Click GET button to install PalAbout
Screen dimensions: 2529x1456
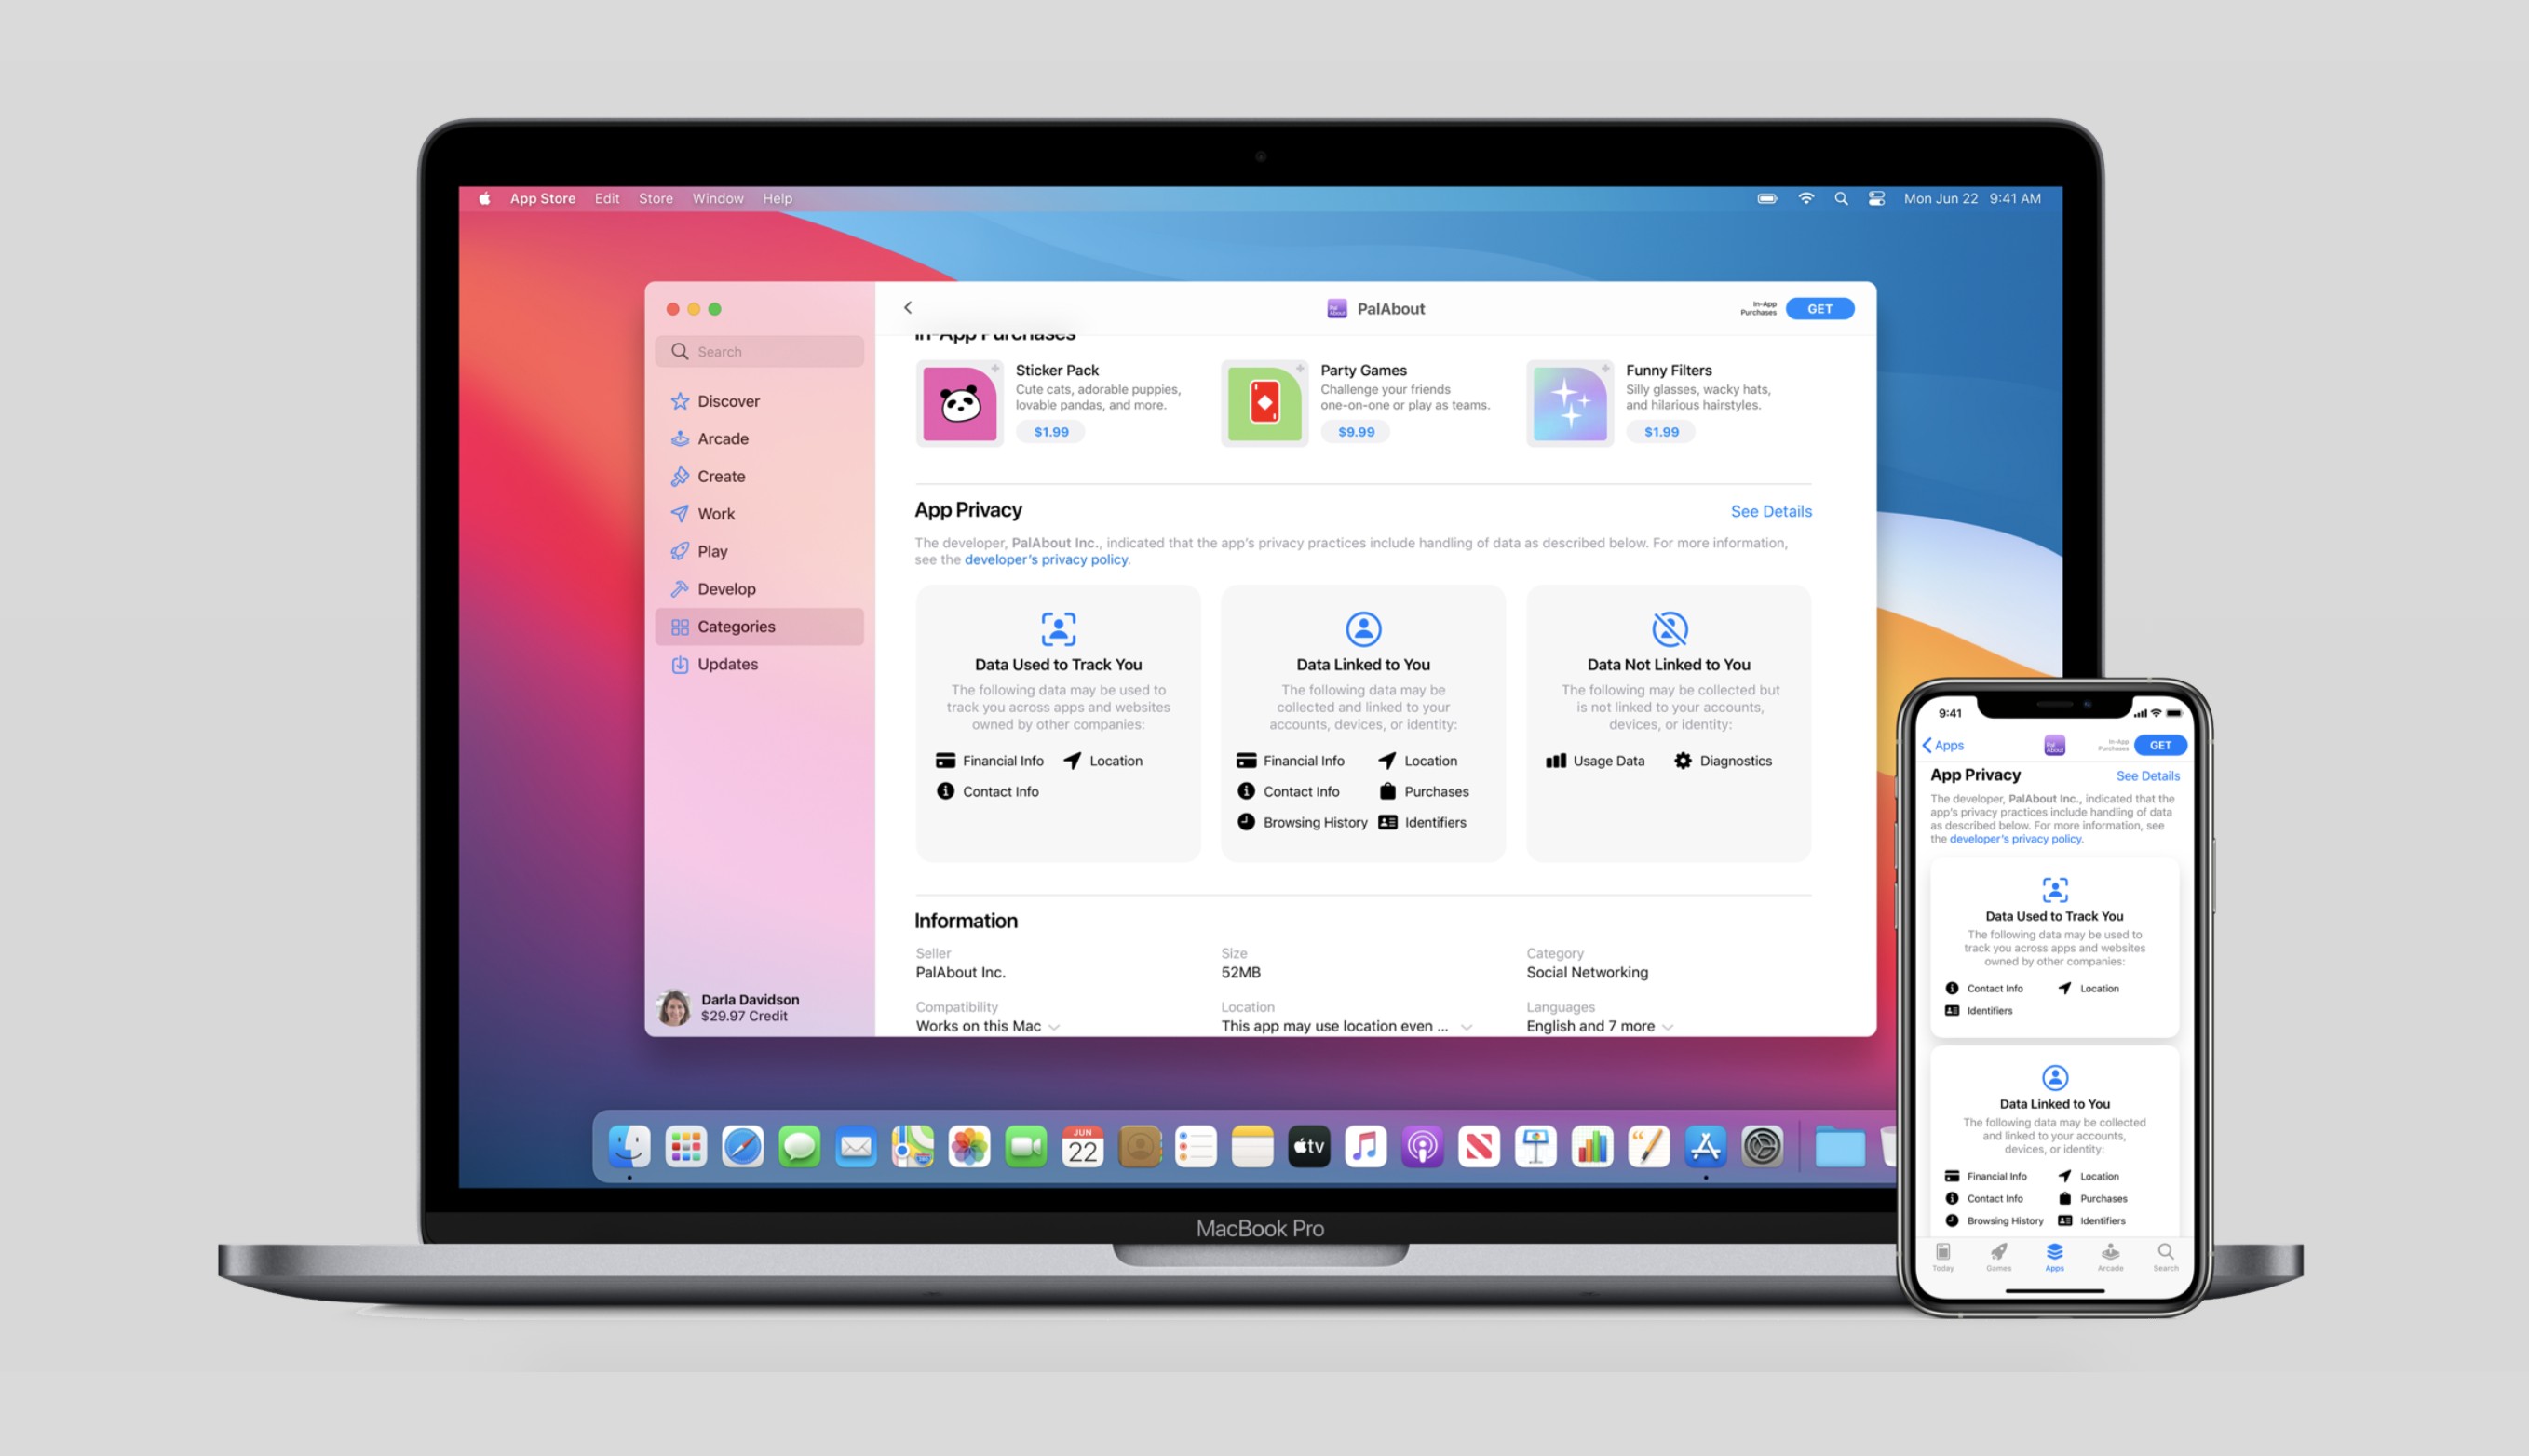1820,307
